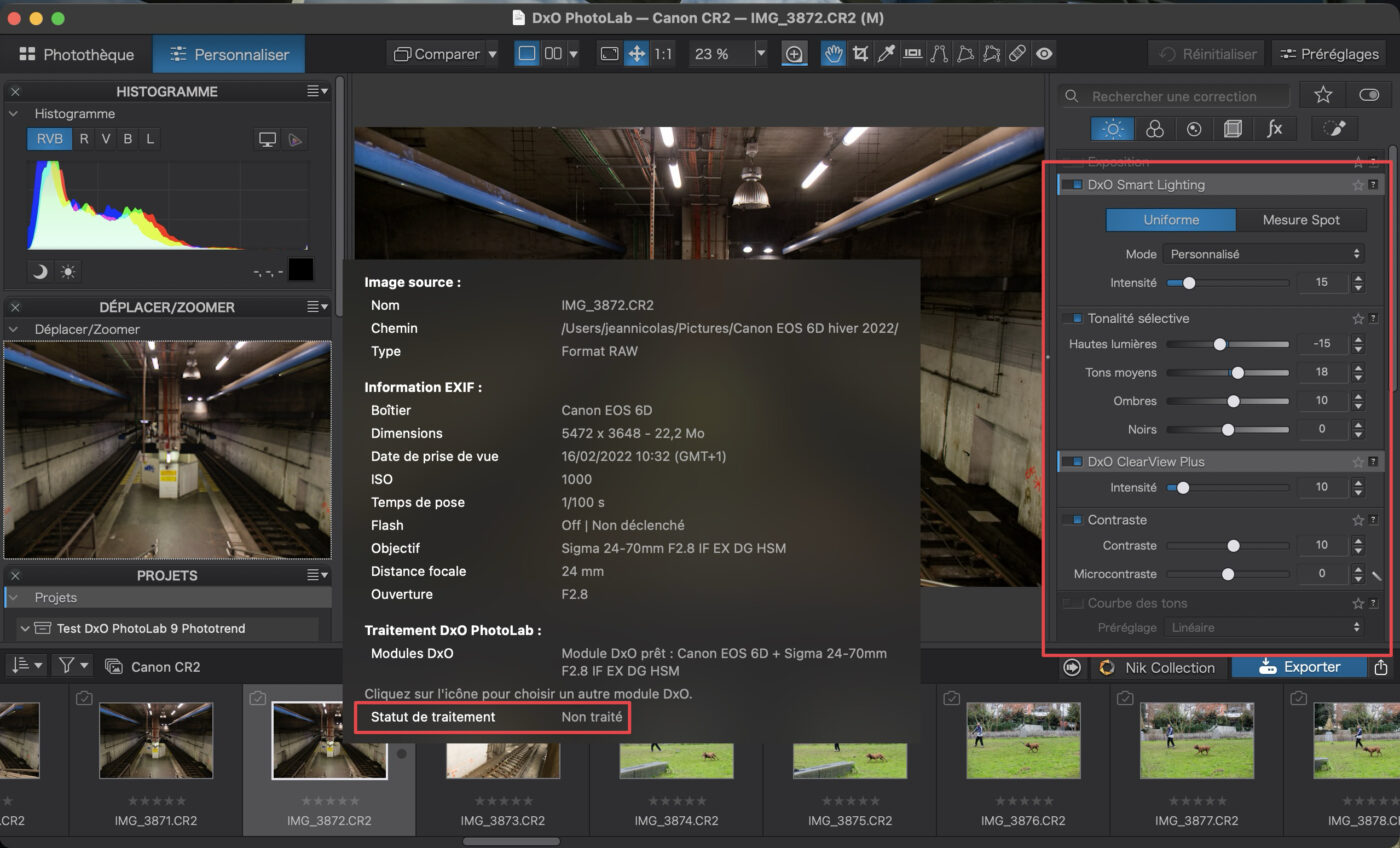
Task: Toggle the active corrections filter switch
Action: (x=1368, y=95)
